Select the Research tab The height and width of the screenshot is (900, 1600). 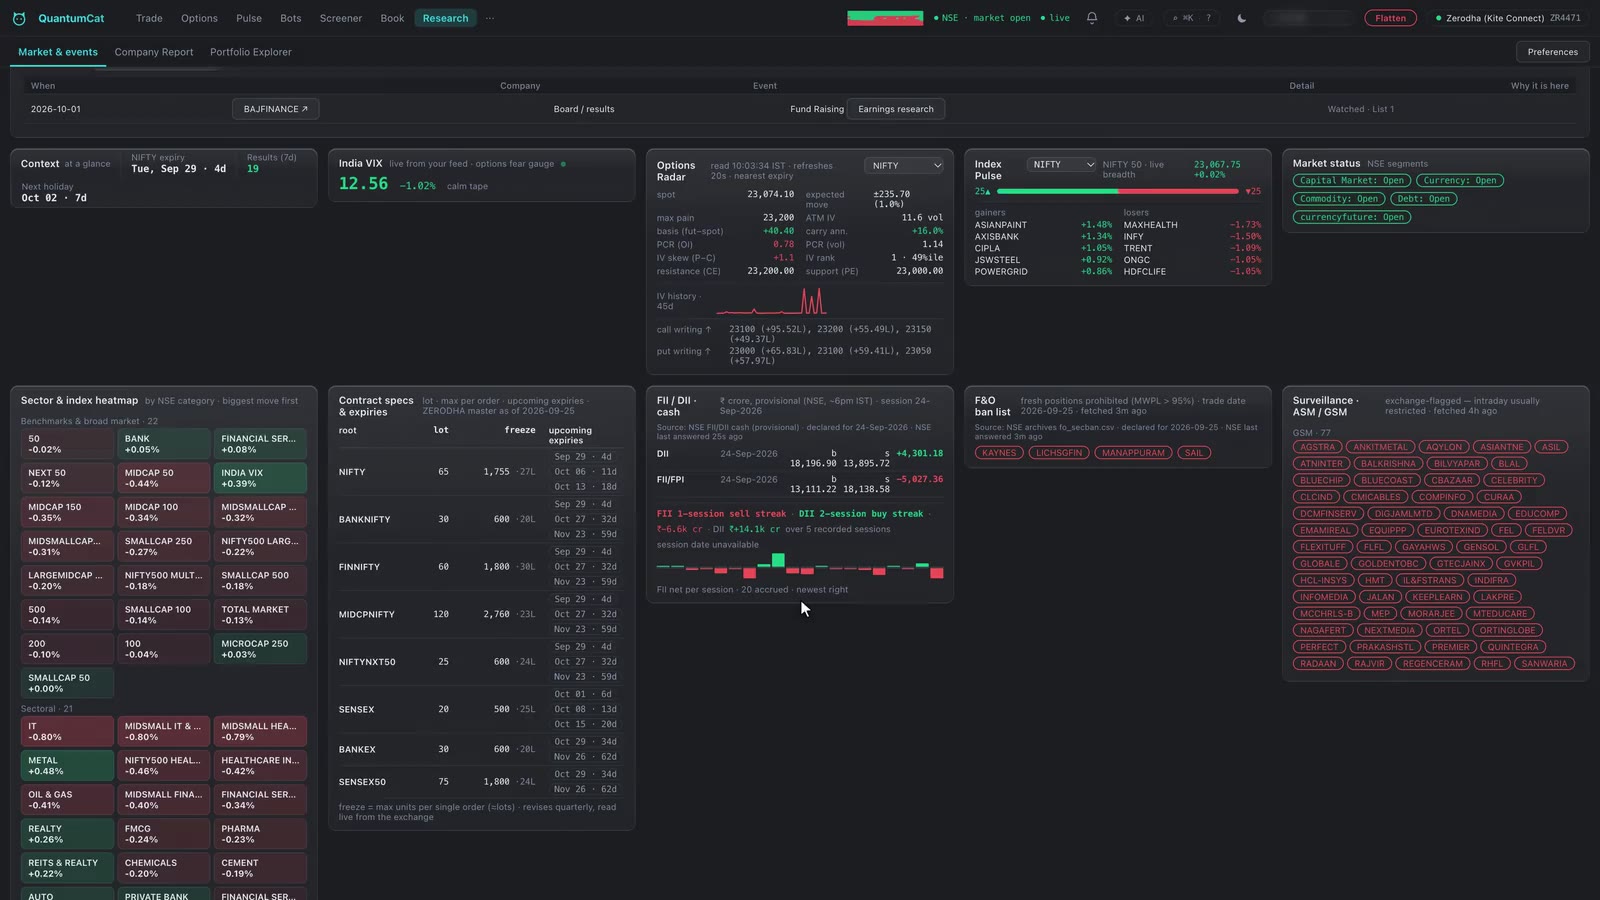coord(445,18)
